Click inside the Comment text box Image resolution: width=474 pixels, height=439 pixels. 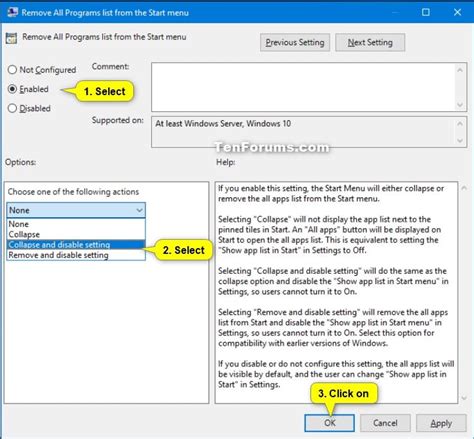click(x=303, y=87)
